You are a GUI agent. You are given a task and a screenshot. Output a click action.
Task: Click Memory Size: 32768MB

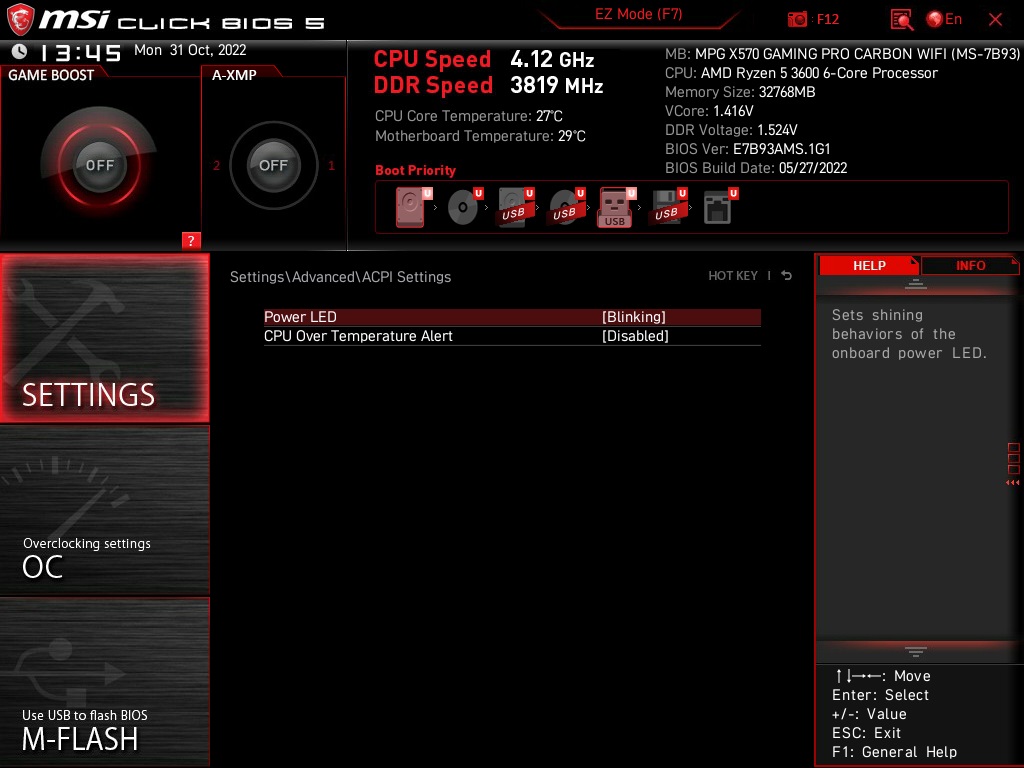tap(740, 92)
